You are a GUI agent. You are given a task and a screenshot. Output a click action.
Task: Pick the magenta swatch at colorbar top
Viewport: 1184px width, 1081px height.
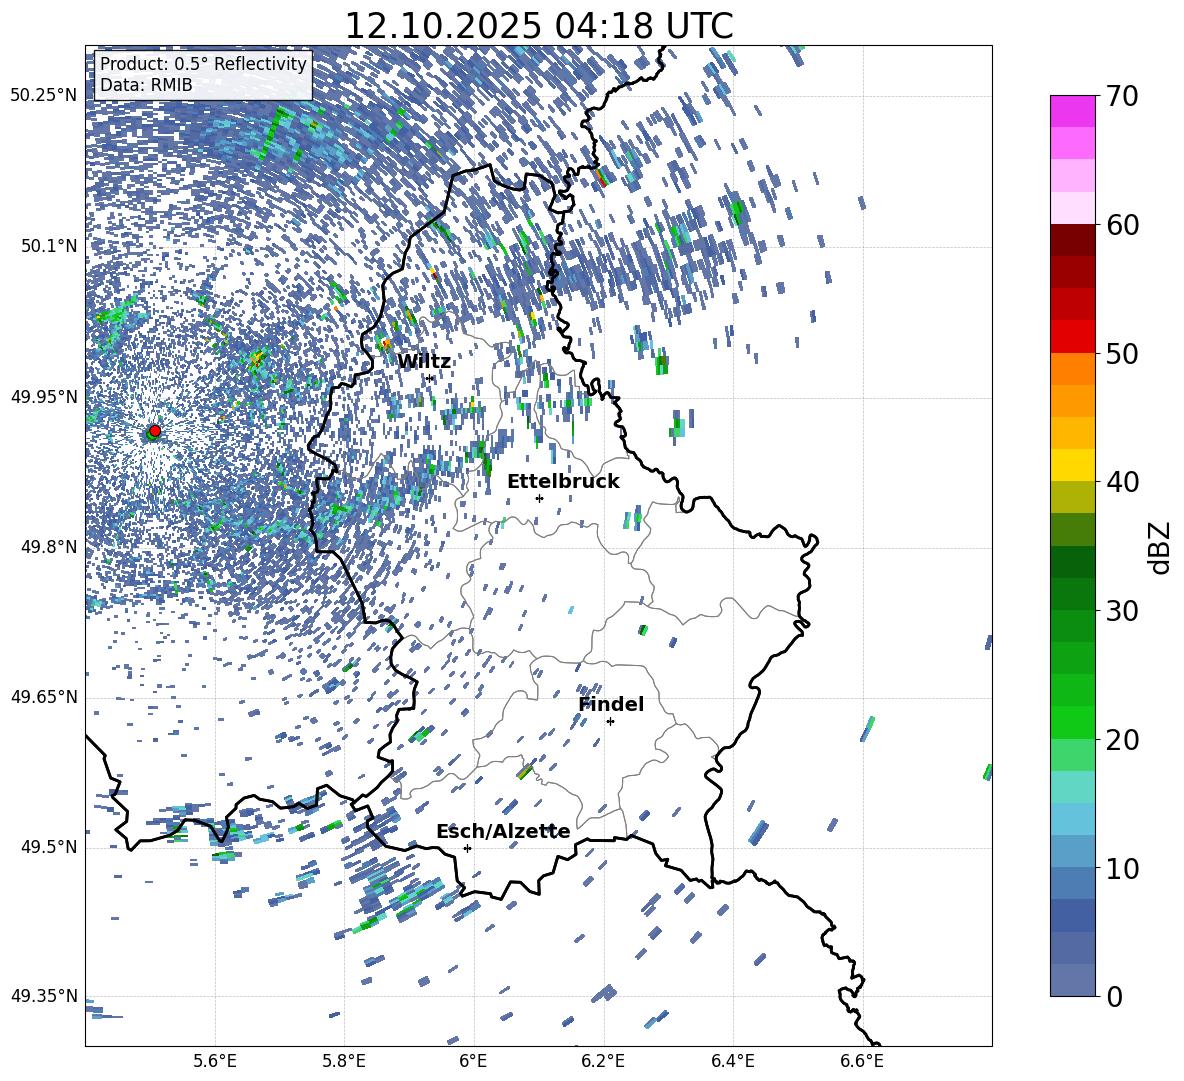1072,112
